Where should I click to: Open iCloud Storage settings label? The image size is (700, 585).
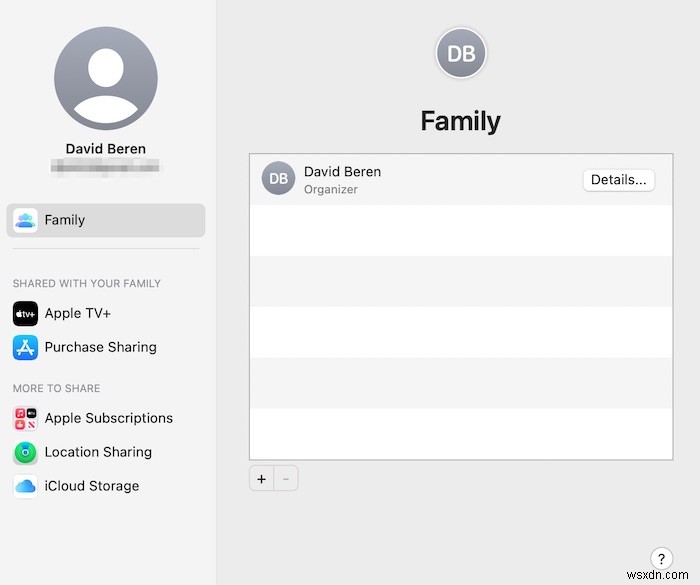point(92,486)
